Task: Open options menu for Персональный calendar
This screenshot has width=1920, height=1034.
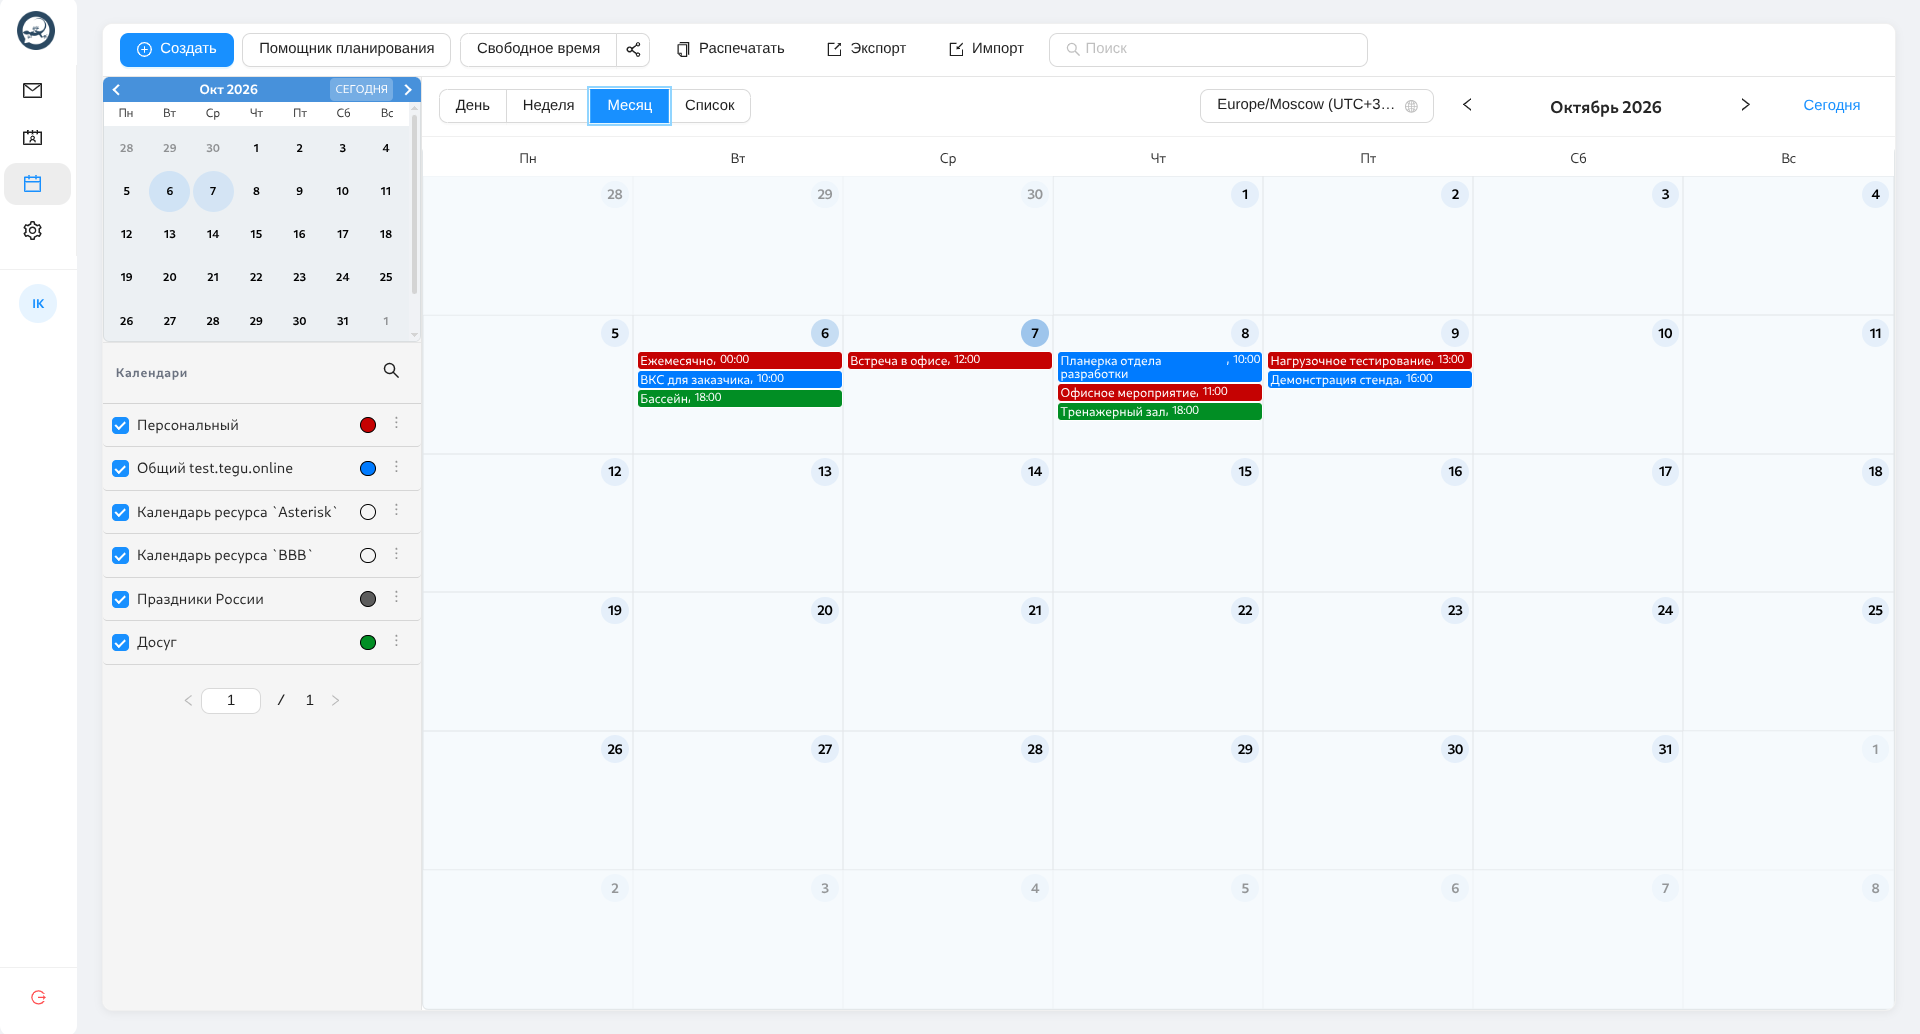Action: [x=397, y=424]
